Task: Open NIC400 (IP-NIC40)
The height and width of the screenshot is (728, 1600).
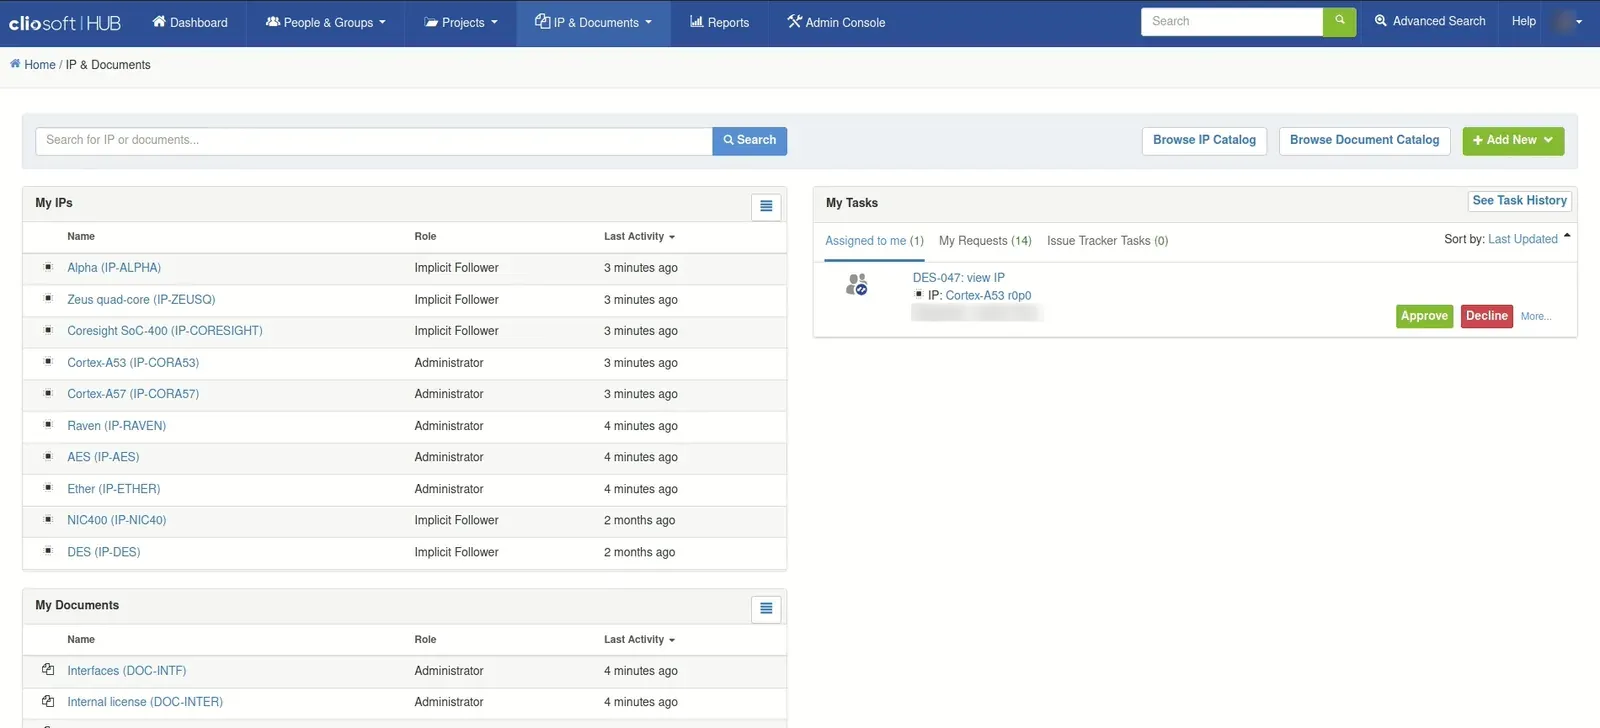Action: point(117,520)
